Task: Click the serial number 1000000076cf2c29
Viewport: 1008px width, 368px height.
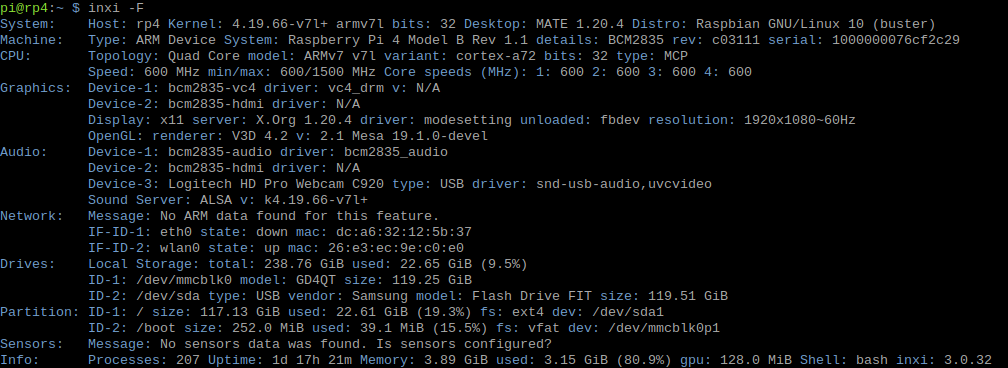Action: 896,41
